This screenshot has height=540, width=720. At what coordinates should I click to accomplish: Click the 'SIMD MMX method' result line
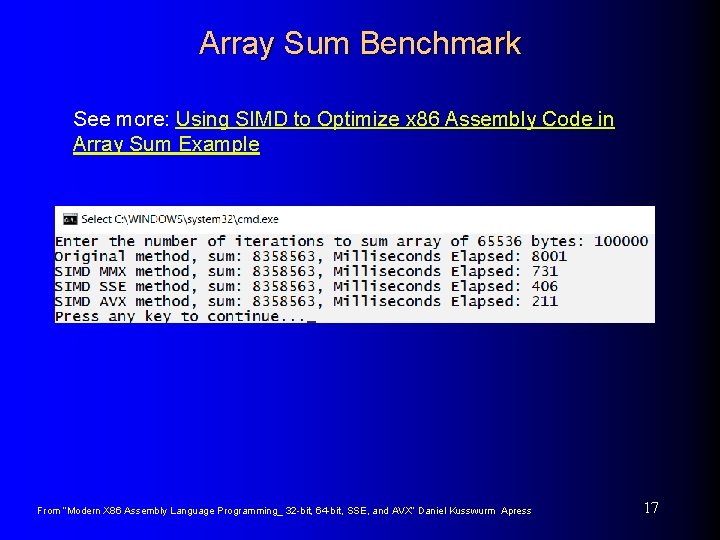pyautogui.click(x=306, y=271)
